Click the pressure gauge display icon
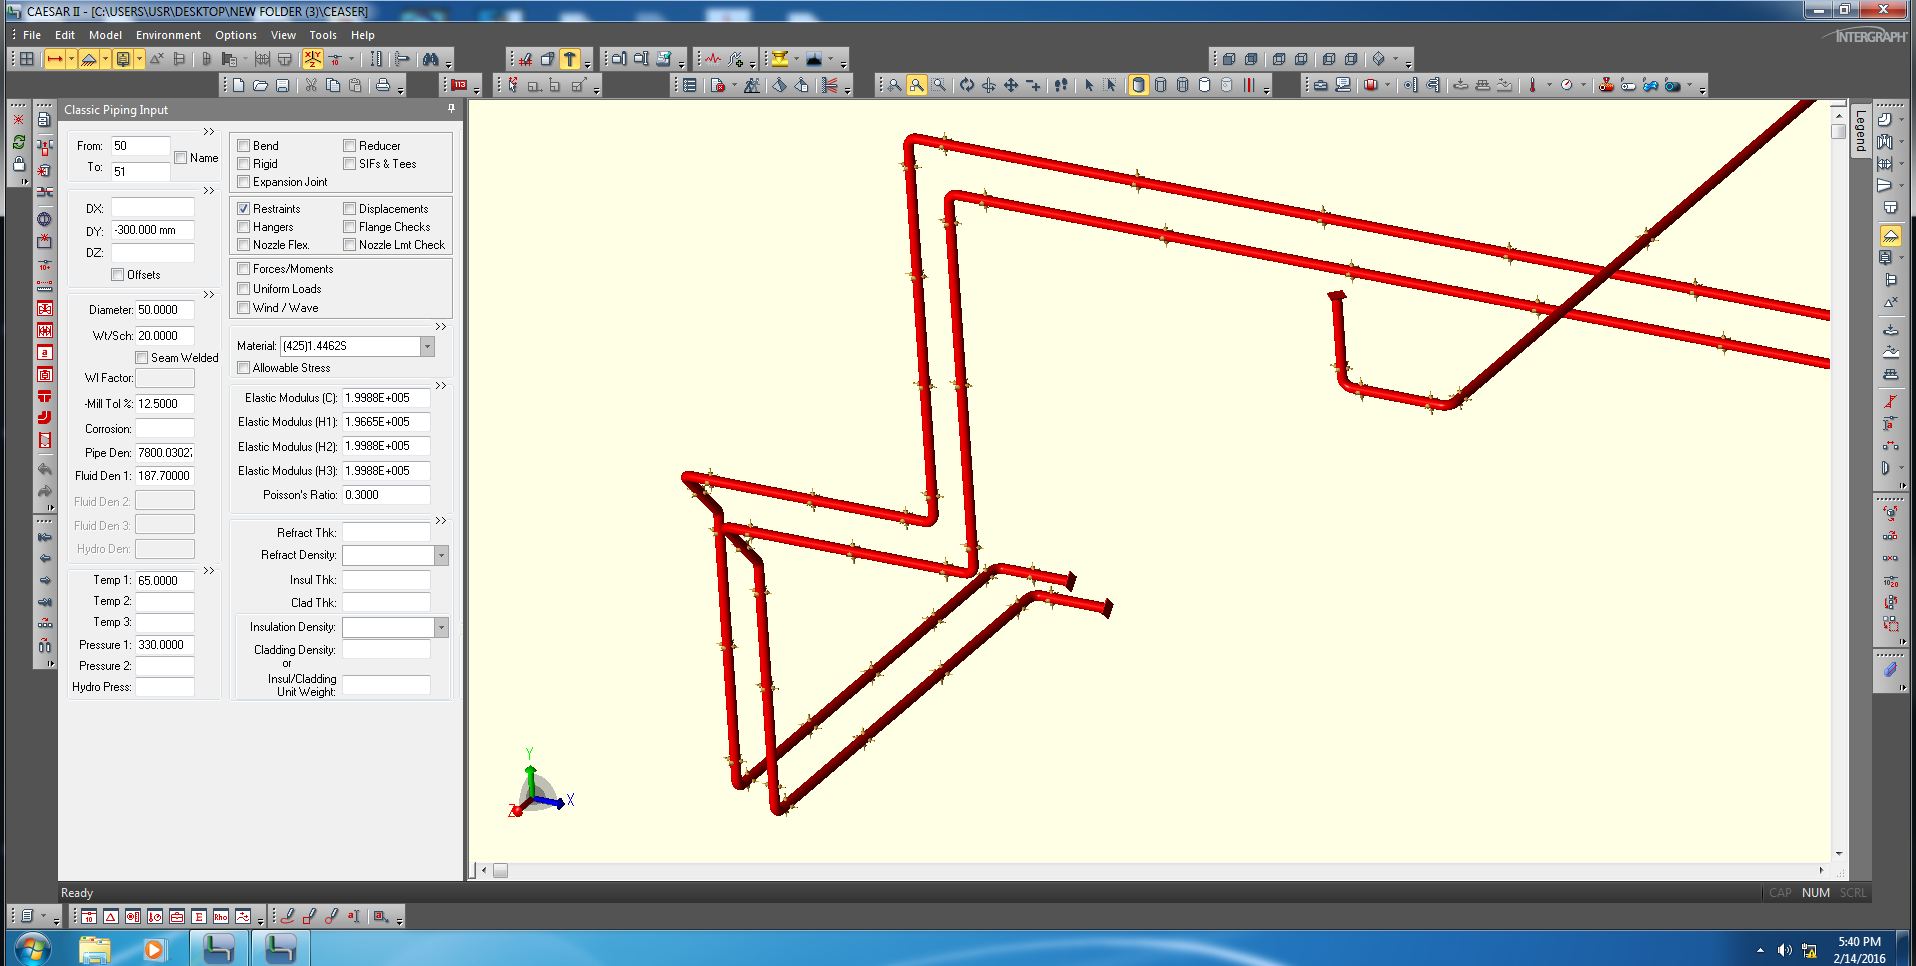The width and height of the screenshot is (1916, 966). (x=1566, y=86)
